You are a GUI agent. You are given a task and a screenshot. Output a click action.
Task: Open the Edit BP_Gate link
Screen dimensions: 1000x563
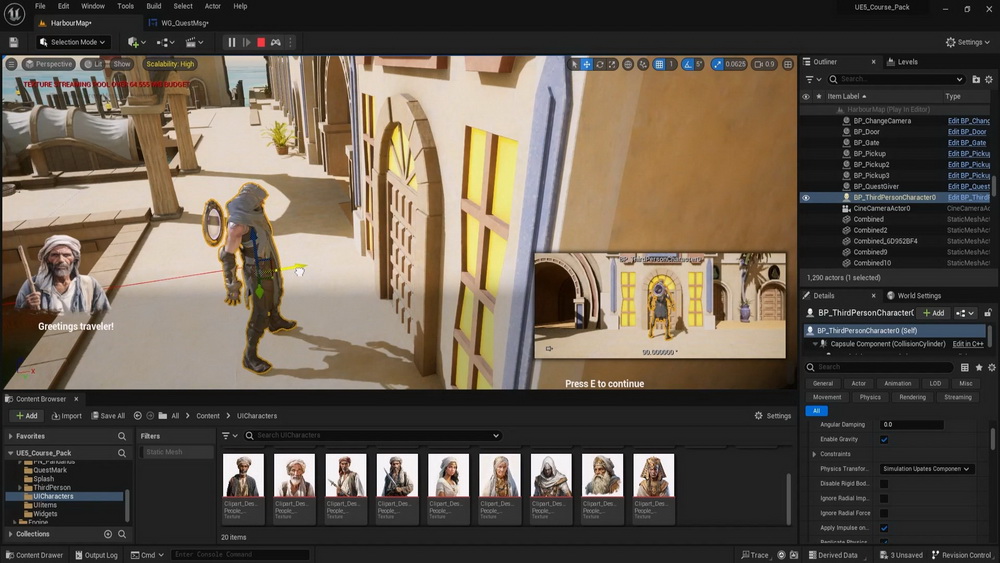[x=967, y=143]
